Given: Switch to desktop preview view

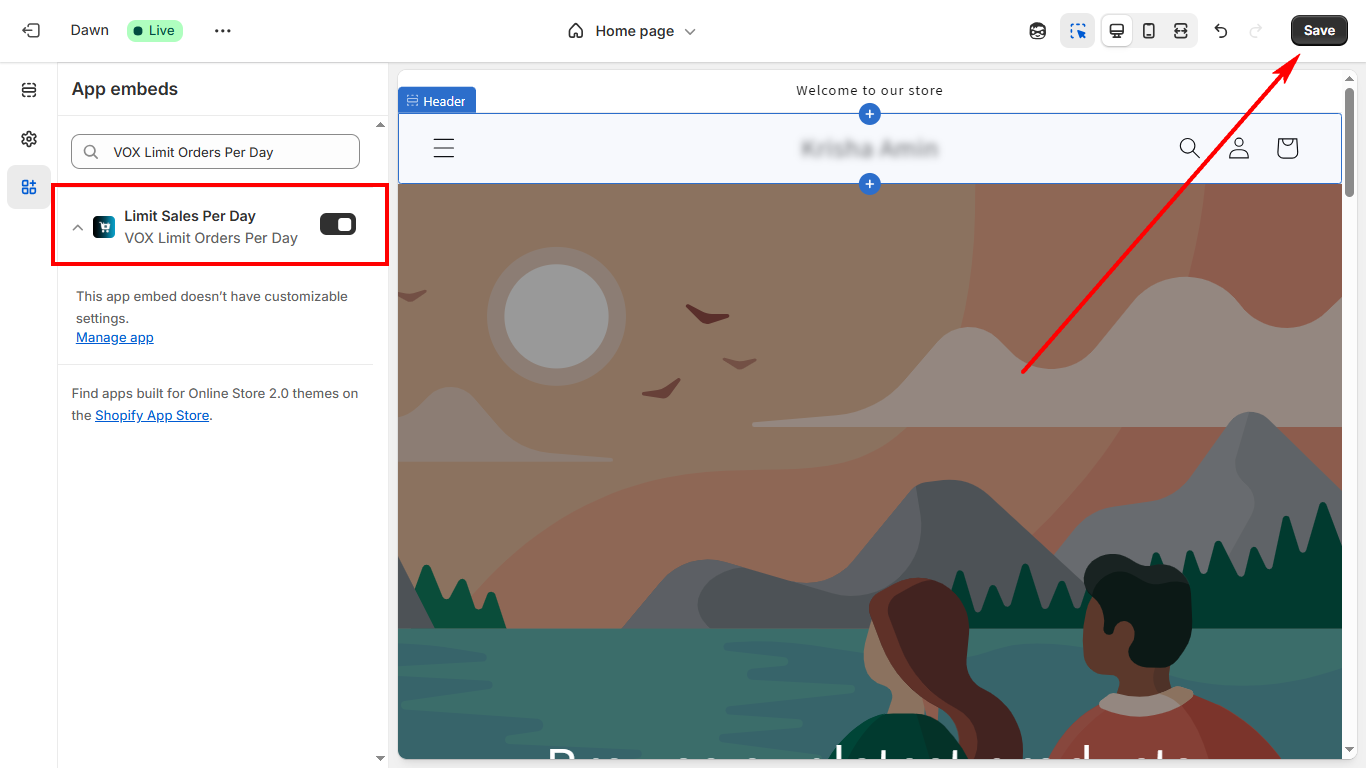Looking at the screenshot, I should 1117,31.
